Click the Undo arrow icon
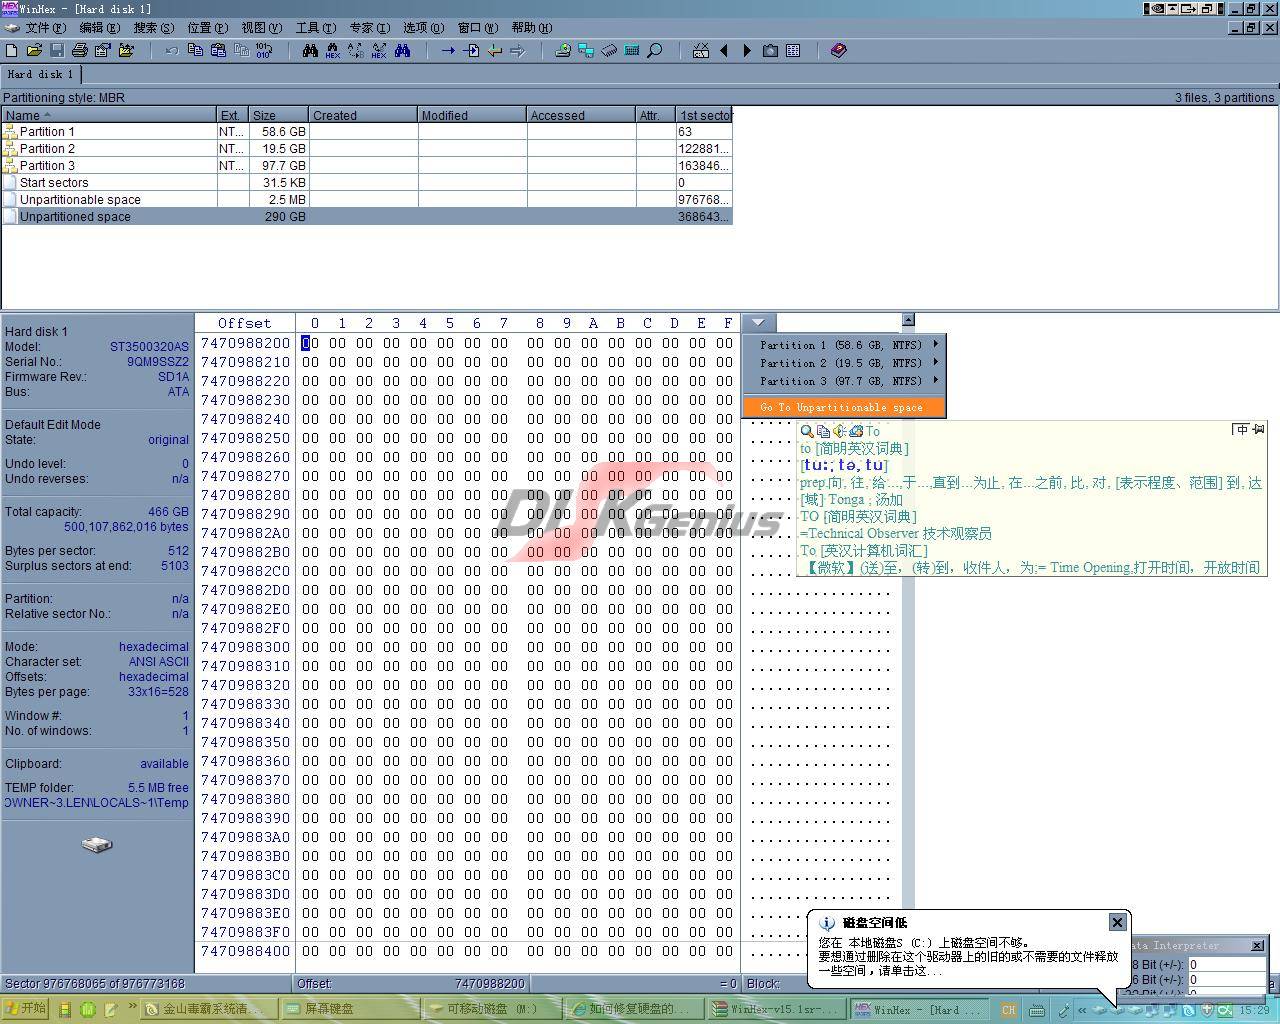 click(172, 50)
